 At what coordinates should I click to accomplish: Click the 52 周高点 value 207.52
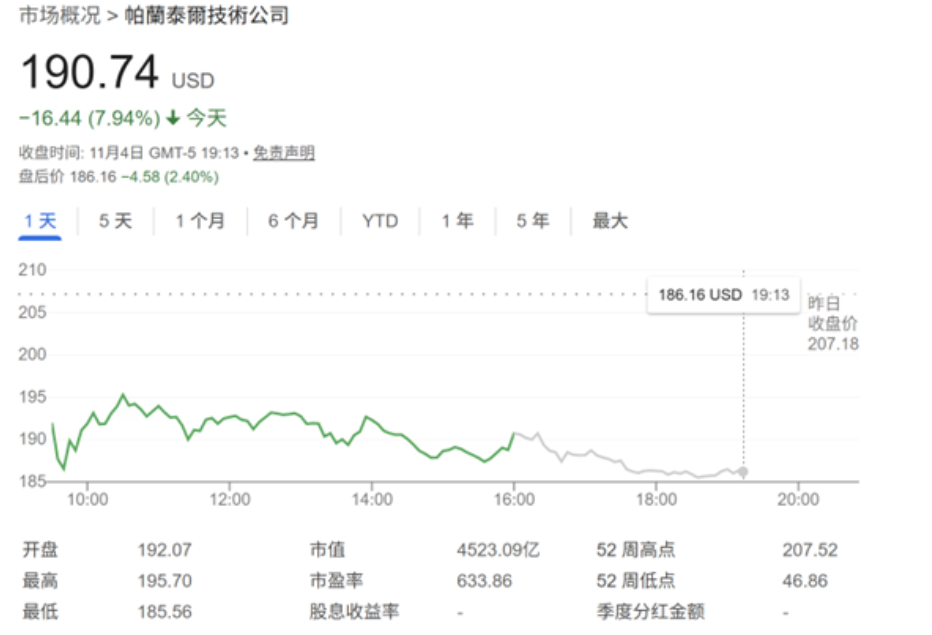click(x=810, y=550)
